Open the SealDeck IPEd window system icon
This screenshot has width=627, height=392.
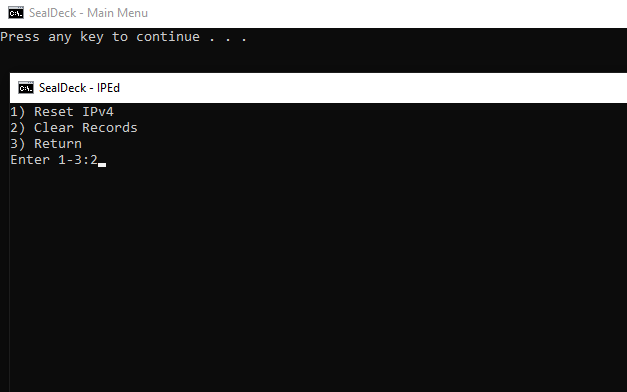coord(26,88)
